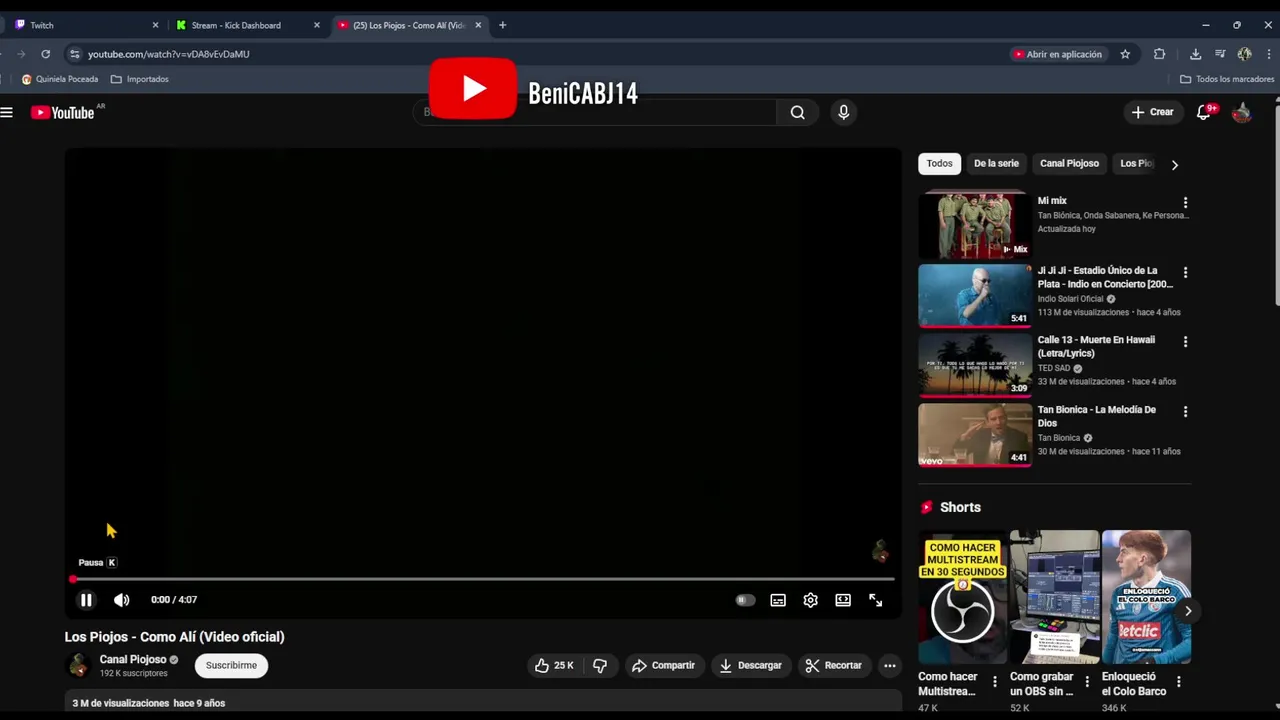Open the Como hacer Multistream short
Screen dimensions: 1280x720
point(962,597)
